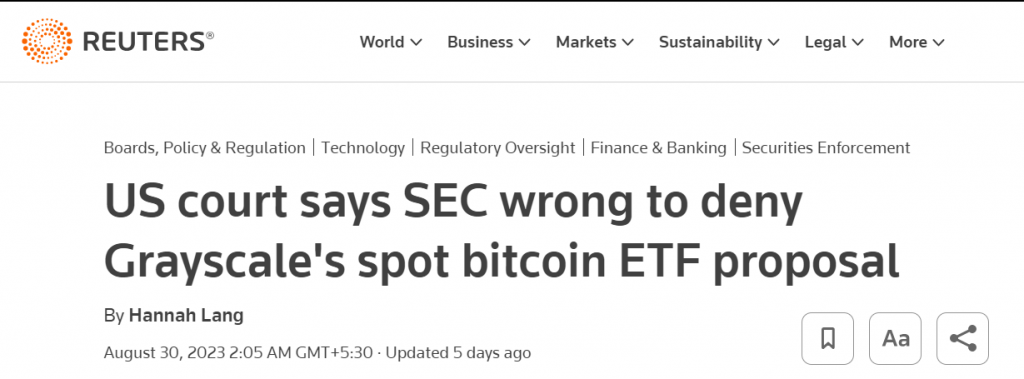1024x379 pixels.
Task: Share the article using share icon
Action: (963, 338)
